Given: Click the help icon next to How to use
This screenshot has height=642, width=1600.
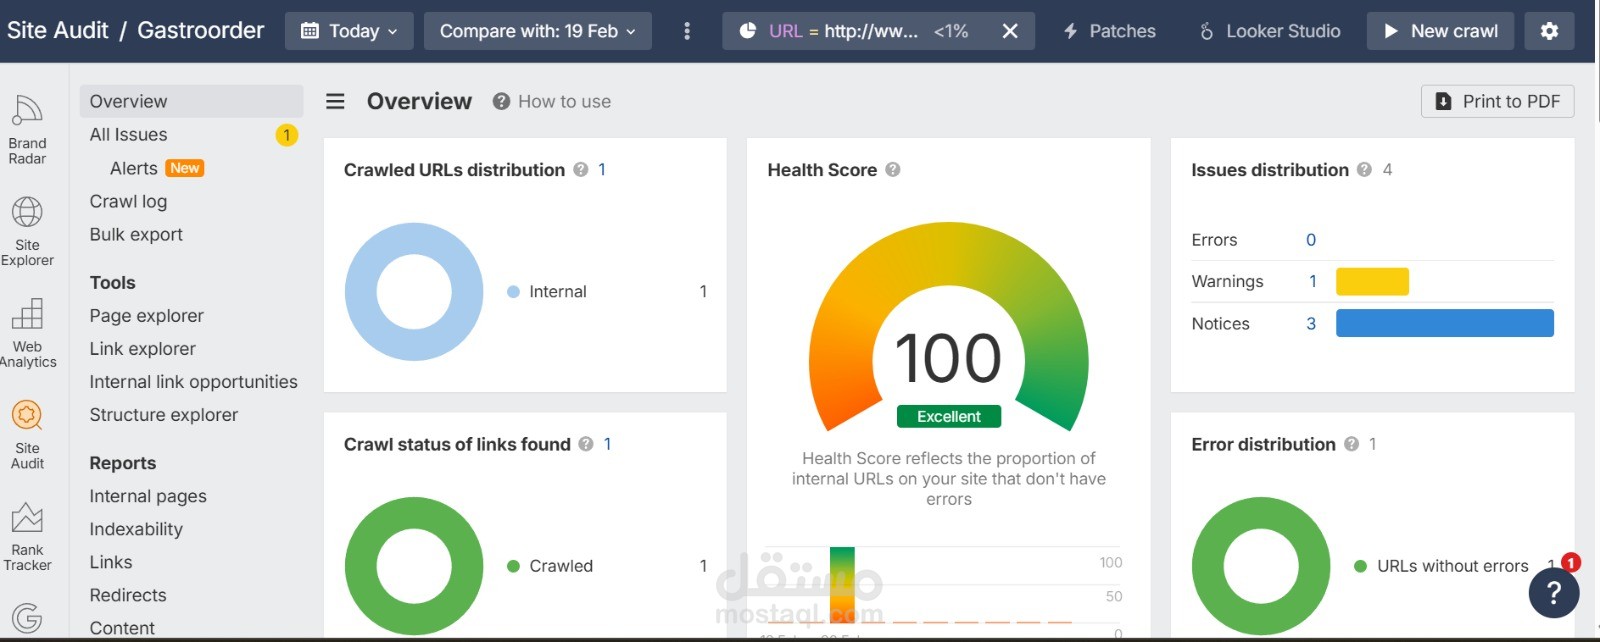Looking at the screenshot, I should pyautogui.click(x=501, y=101).
